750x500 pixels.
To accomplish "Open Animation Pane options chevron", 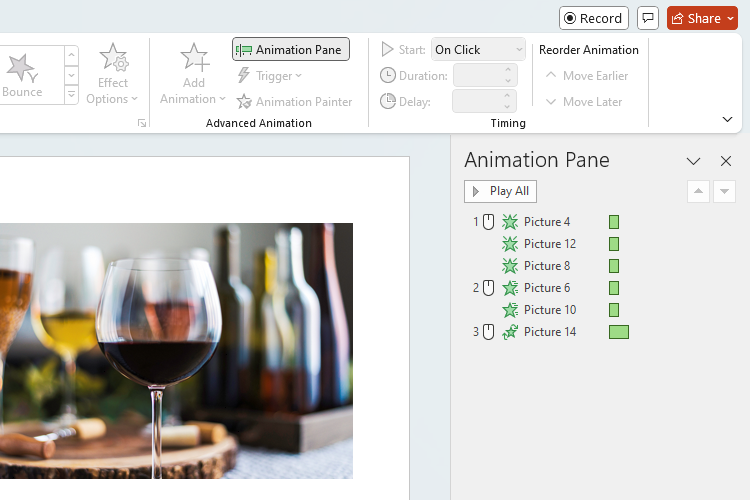I will (694, 161).
